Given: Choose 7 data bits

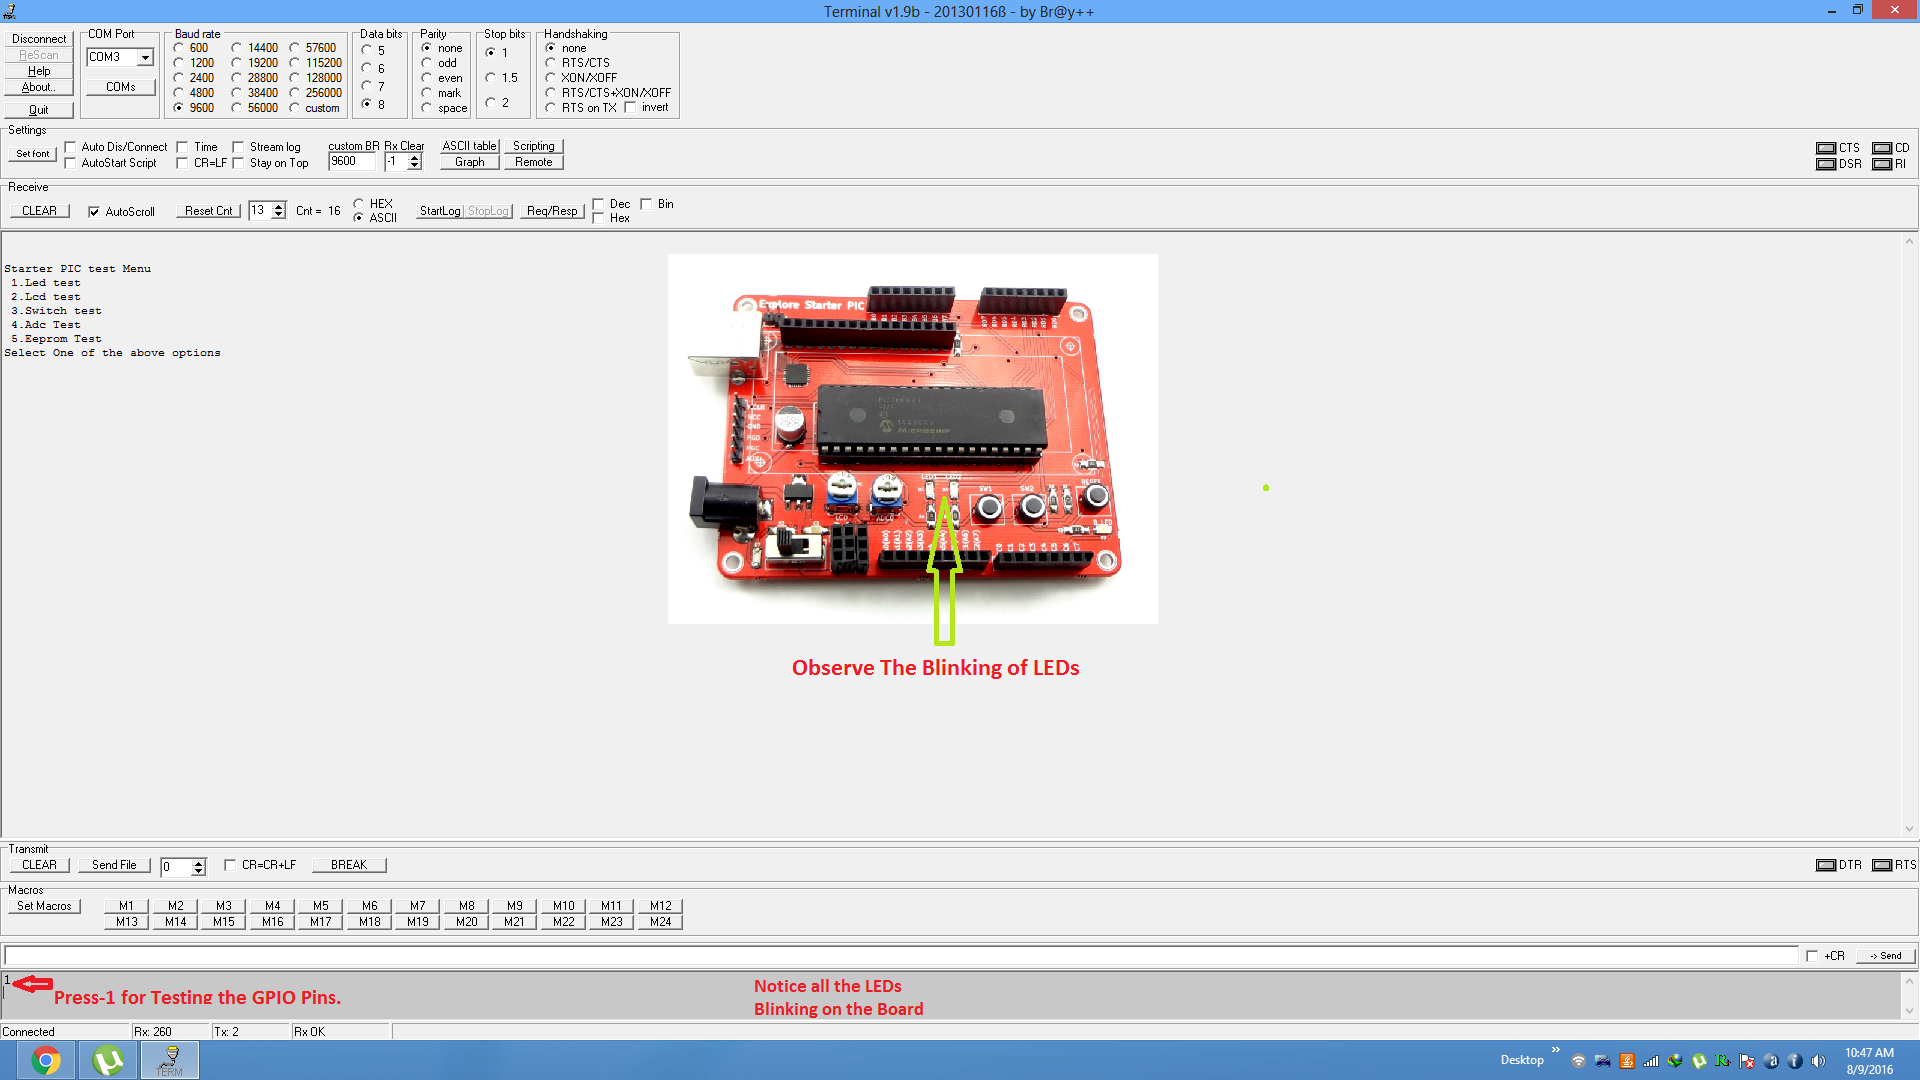Looking at the screenshot, I should point(366,86).
